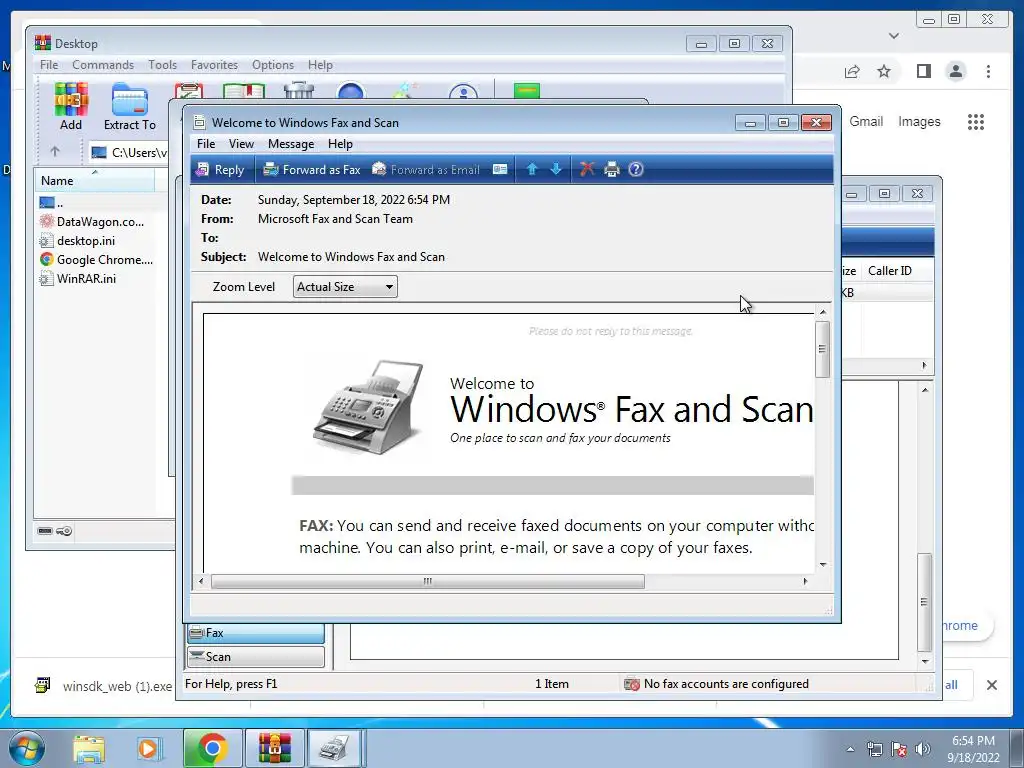Click the WinRAR View book icon
This screenshot has width=1024, height=768.
pos(244,91)
